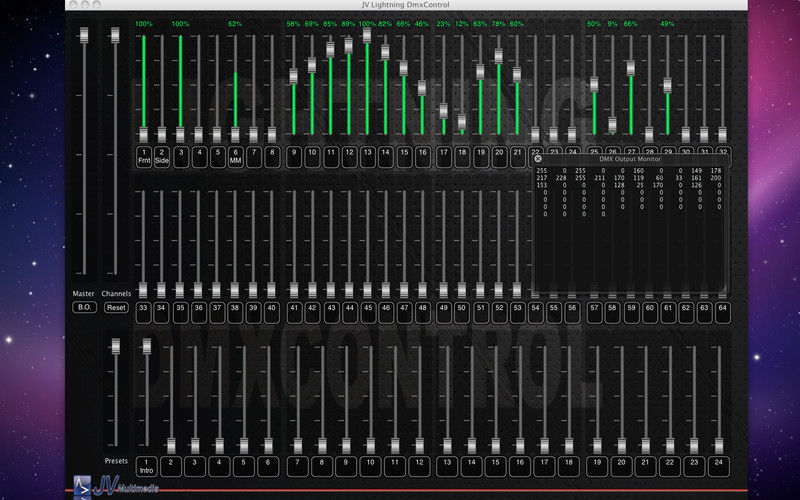Click channel 12 fader handle
The width and height of the screenshot is (800, 500).
[x=348, y=45]
